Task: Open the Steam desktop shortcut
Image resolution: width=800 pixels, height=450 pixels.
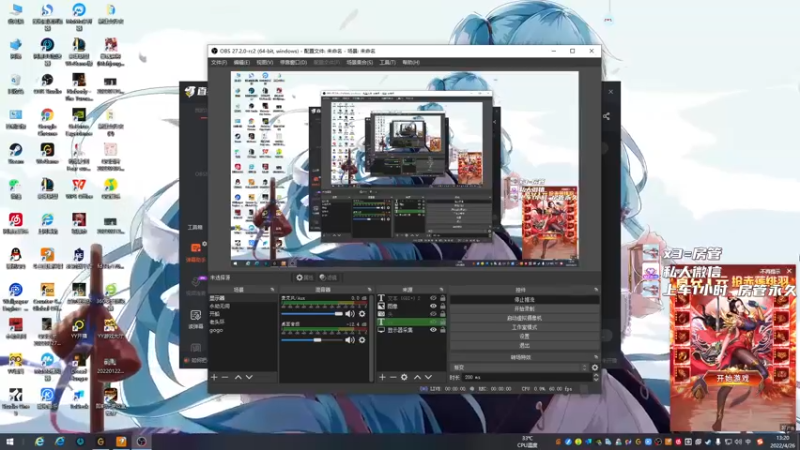Action: [15, 154]
